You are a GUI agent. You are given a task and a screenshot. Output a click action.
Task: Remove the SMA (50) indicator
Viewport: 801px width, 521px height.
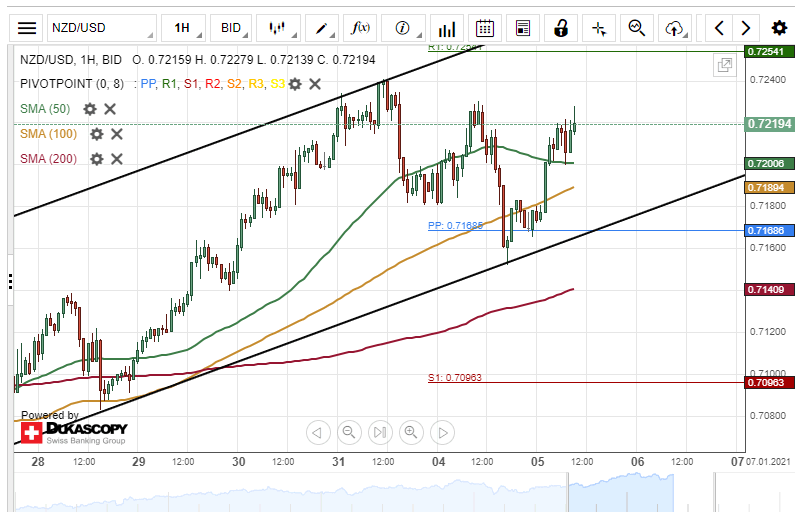click(110, 109)
